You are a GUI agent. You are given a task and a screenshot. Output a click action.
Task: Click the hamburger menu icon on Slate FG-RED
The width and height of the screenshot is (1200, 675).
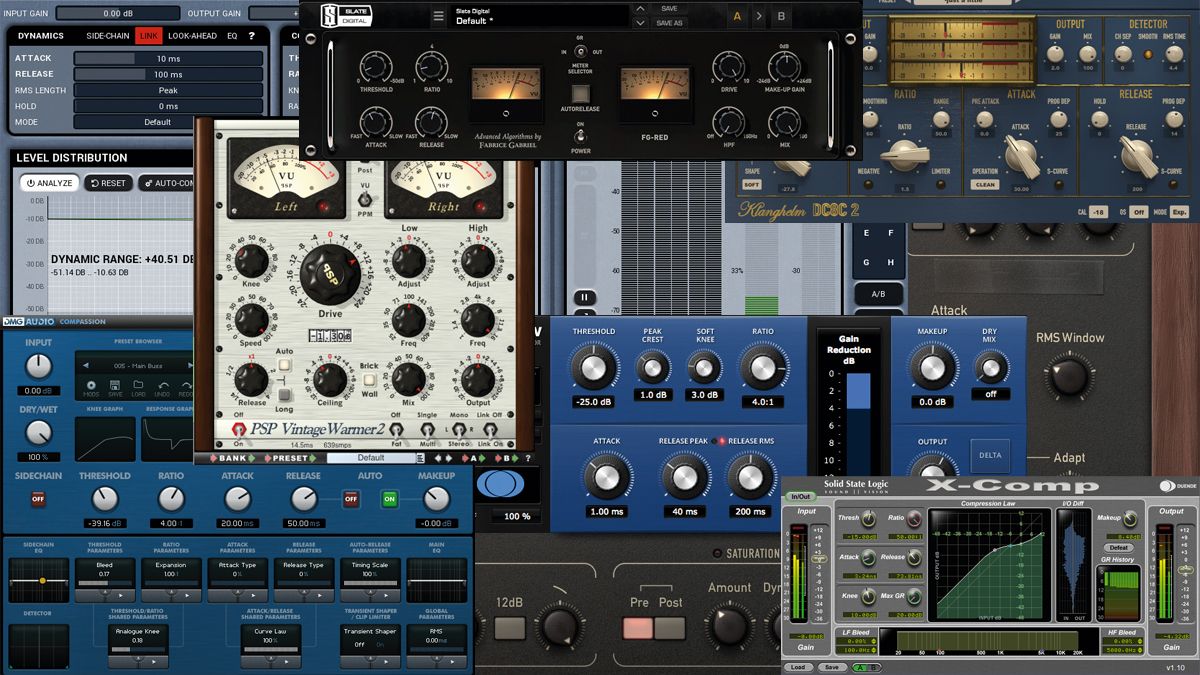tap(438, 14)
